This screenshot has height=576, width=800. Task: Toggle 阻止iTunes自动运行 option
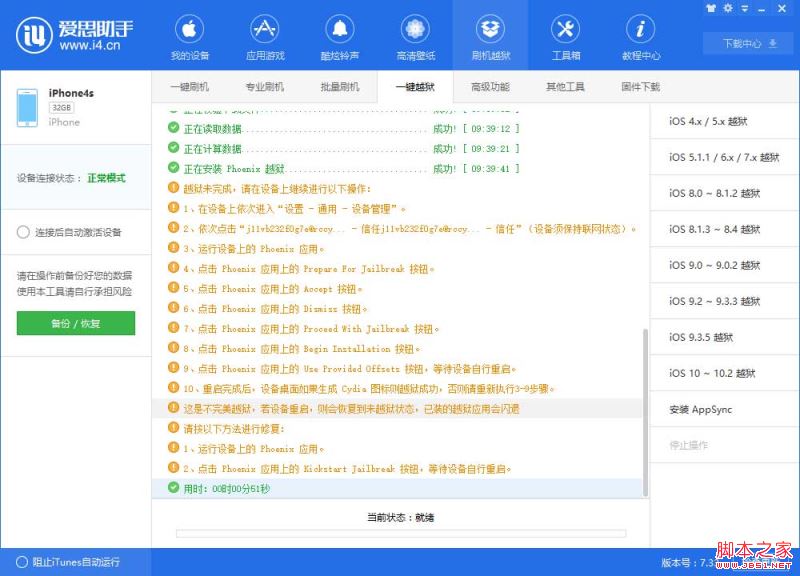[22, 562]
